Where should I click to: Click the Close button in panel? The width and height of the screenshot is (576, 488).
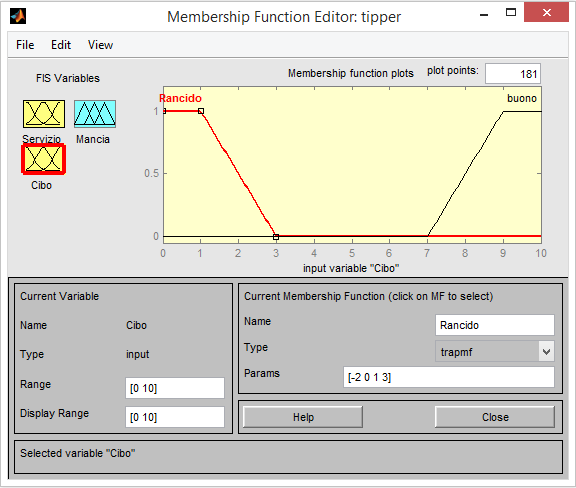coord(495,417)
